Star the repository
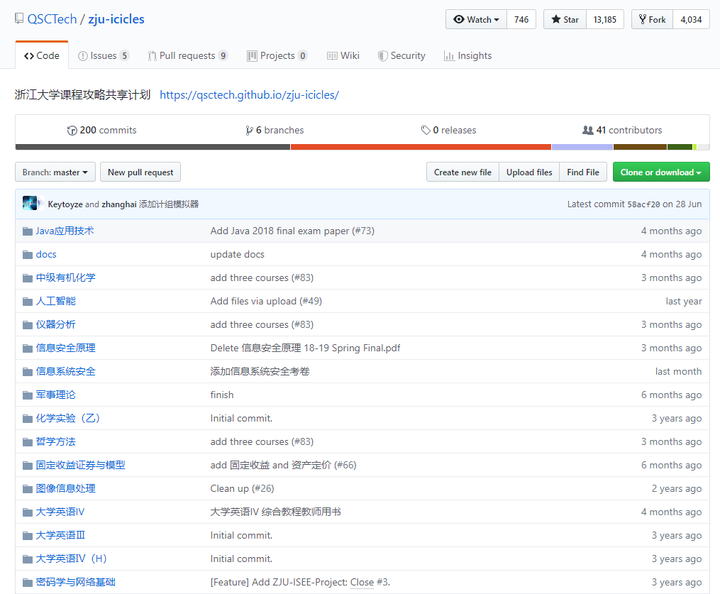 point(565,19)
